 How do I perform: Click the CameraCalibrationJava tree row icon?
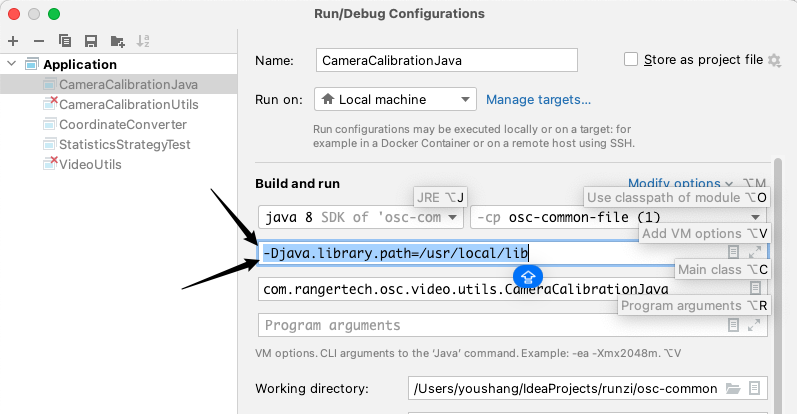[x=49, y=84]
